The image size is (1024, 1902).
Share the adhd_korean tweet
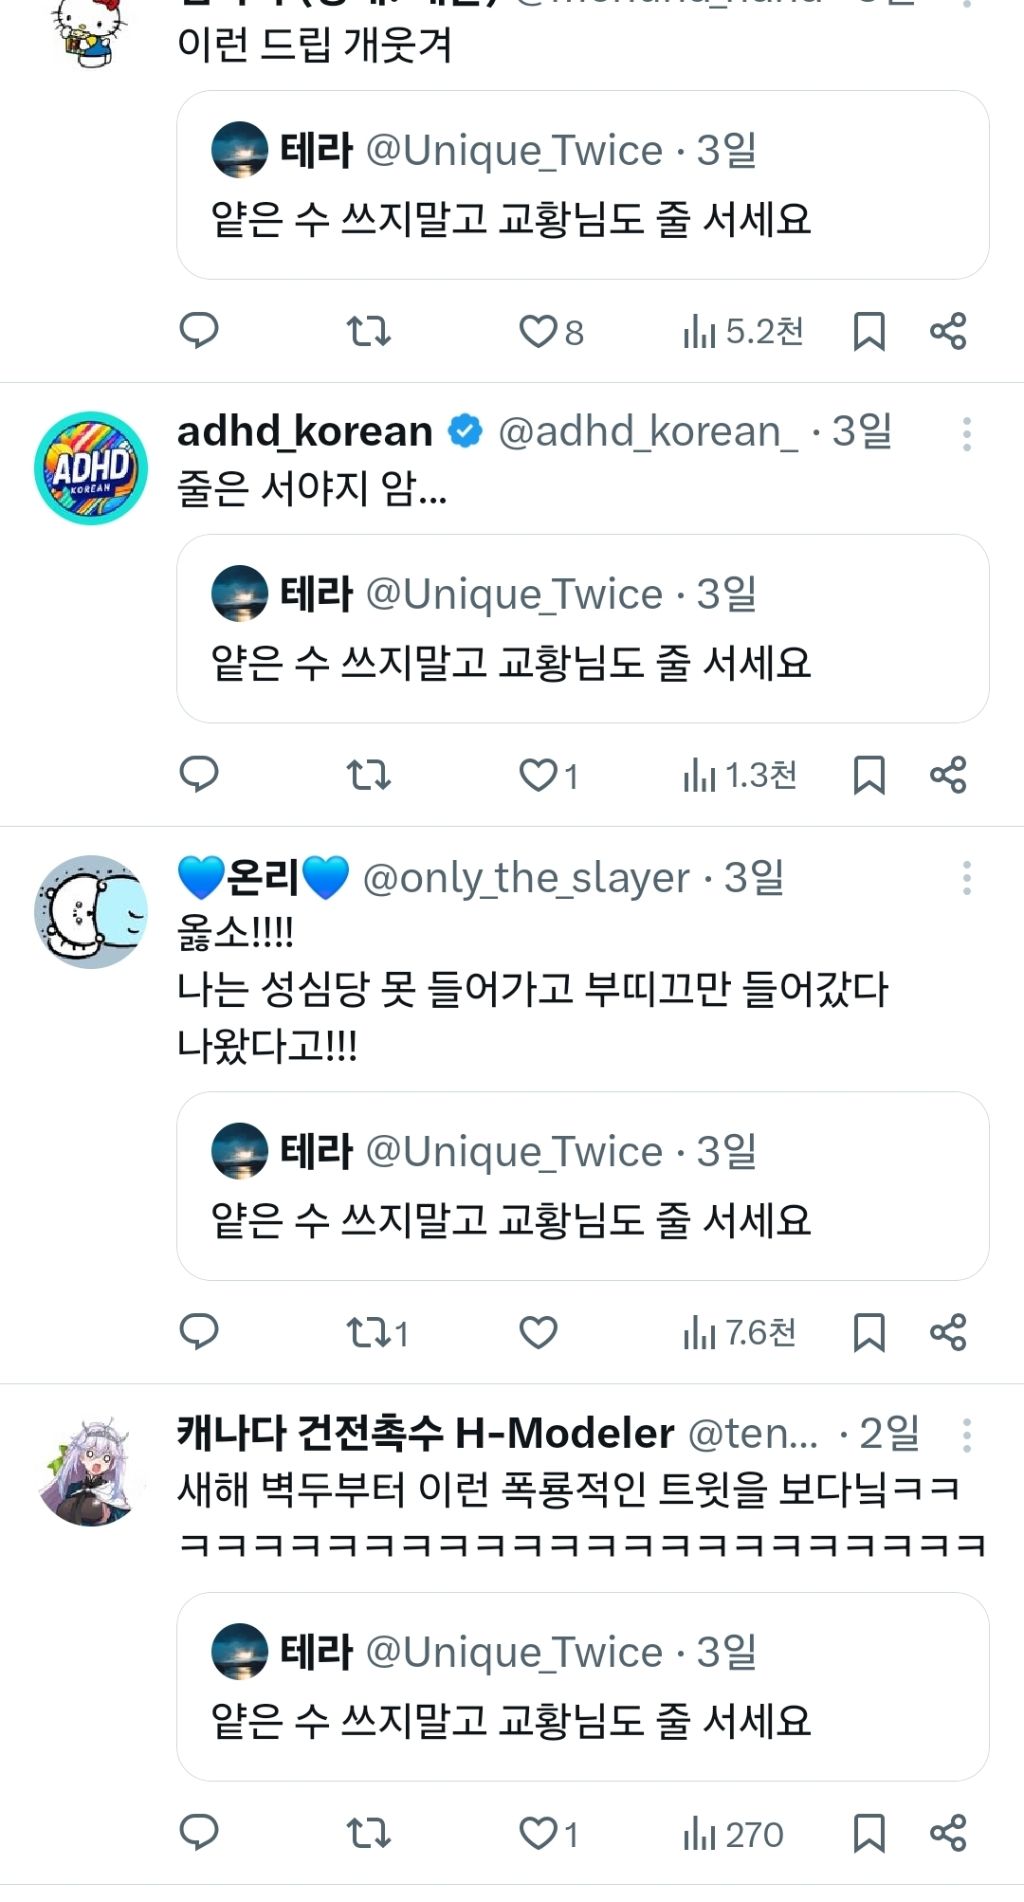pyautogui.click(x=947, y=775)
